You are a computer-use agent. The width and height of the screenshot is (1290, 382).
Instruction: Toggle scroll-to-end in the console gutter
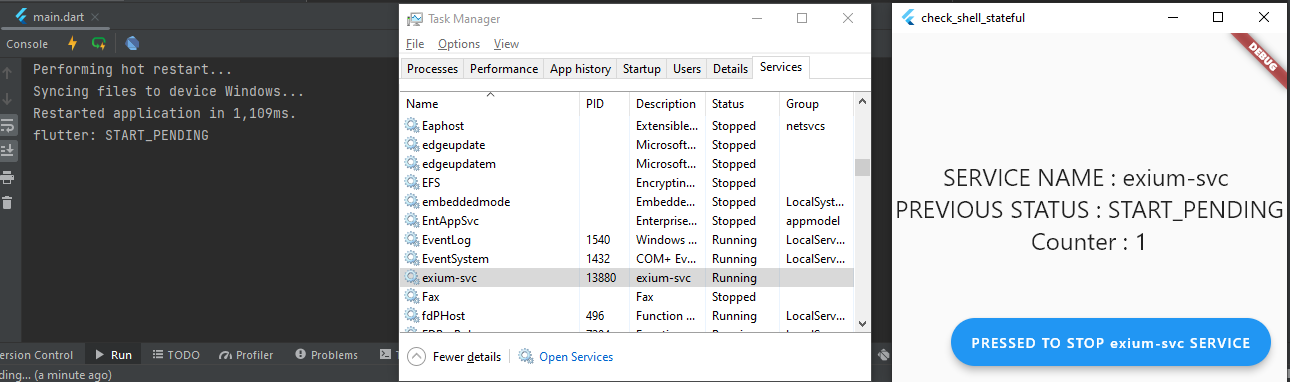pyautogui.click(x=7, y=151)
